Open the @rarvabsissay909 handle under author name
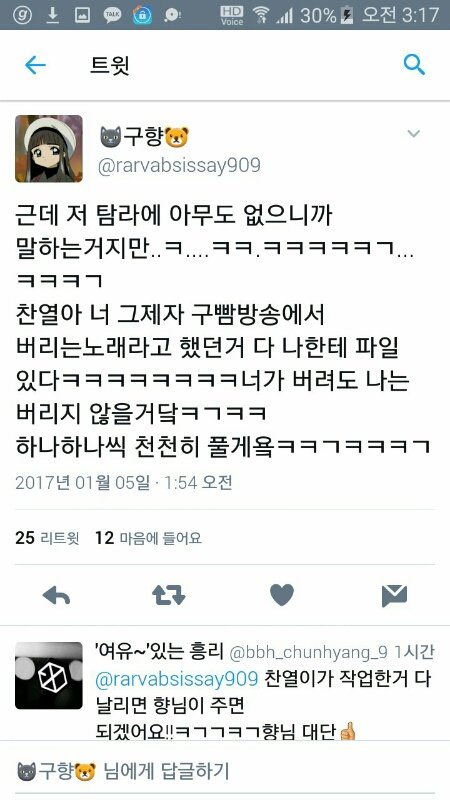450x800 pixels. pyautogui.click(x=179, y=166)
